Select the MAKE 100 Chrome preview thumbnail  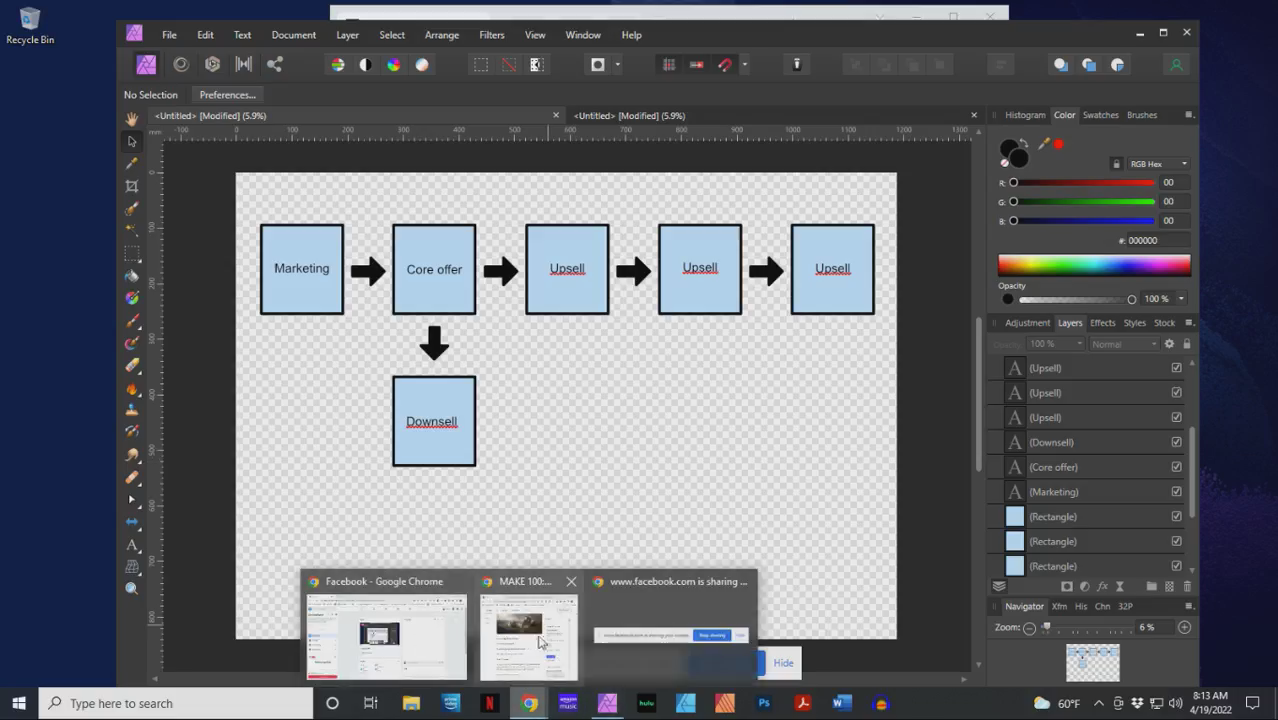(x=528, y=637)
